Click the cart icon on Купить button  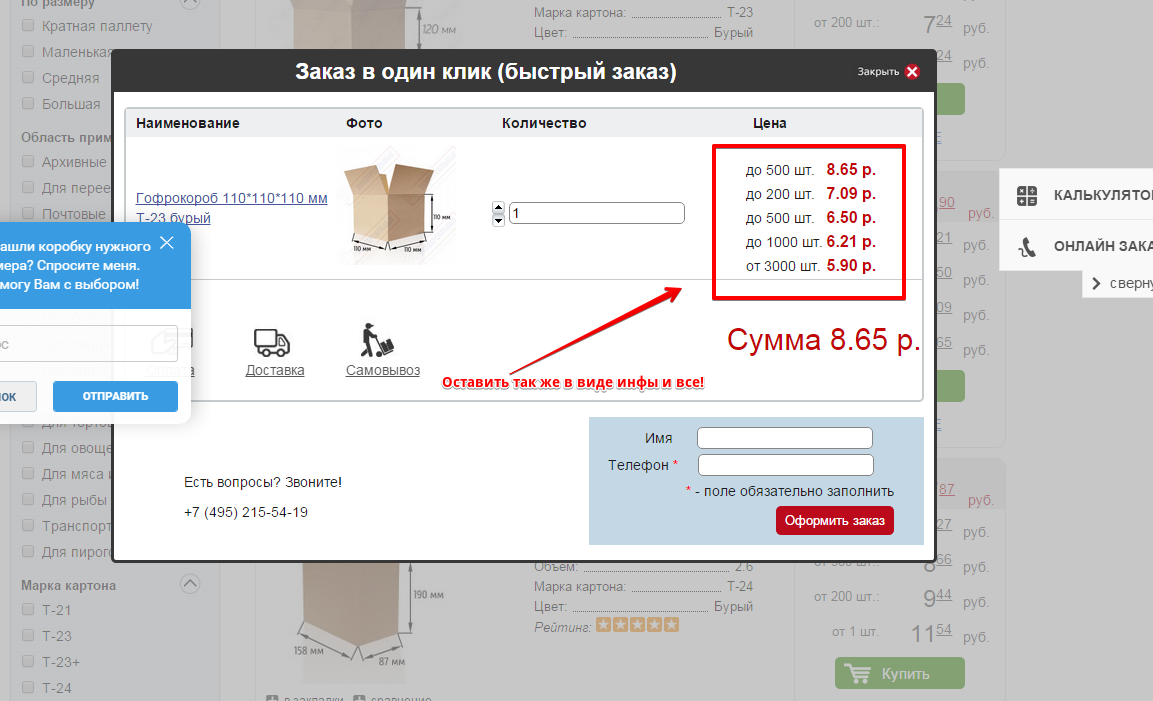coord(858,673)
